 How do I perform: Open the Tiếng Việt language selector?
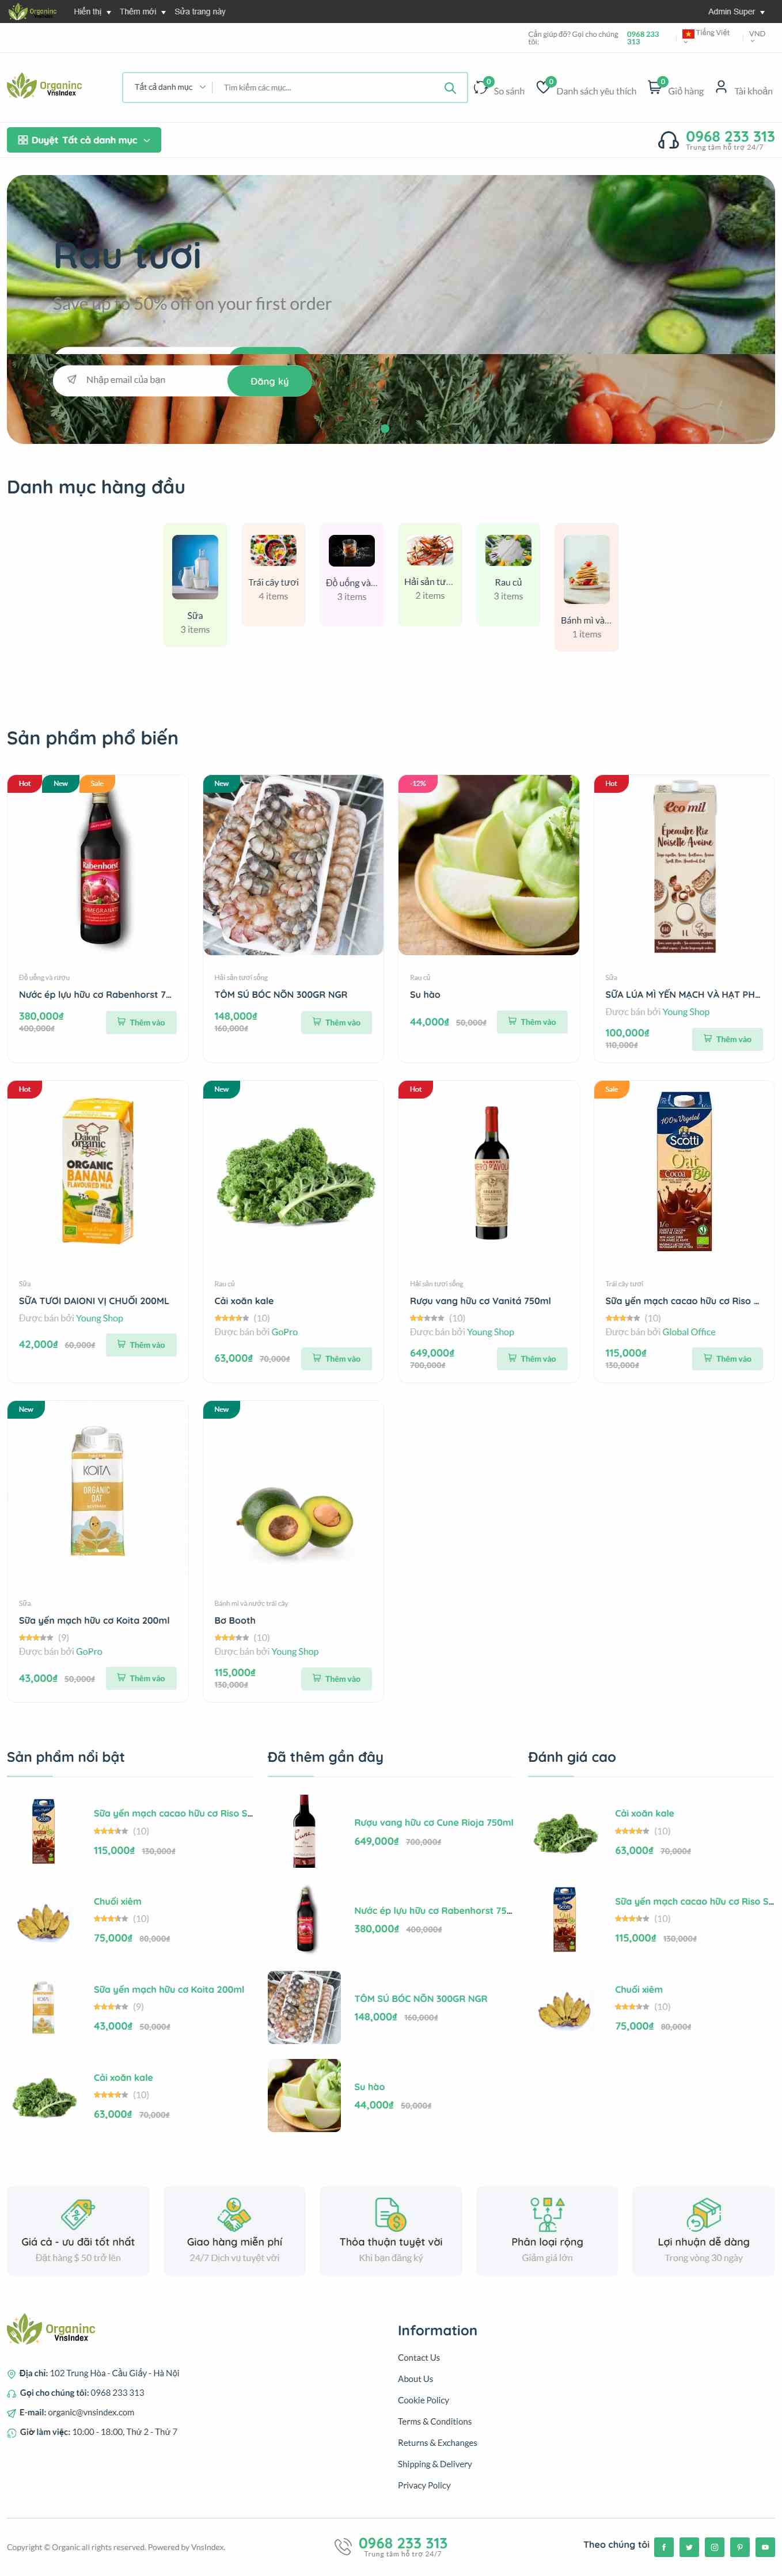pyautogui.click(x=706, y=34)
